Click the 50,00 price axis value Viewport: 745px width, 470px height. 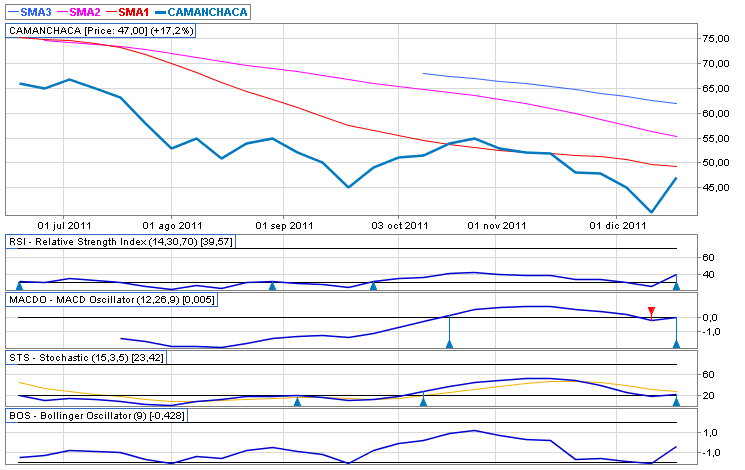pyautogui.click(x=716, y=163)
